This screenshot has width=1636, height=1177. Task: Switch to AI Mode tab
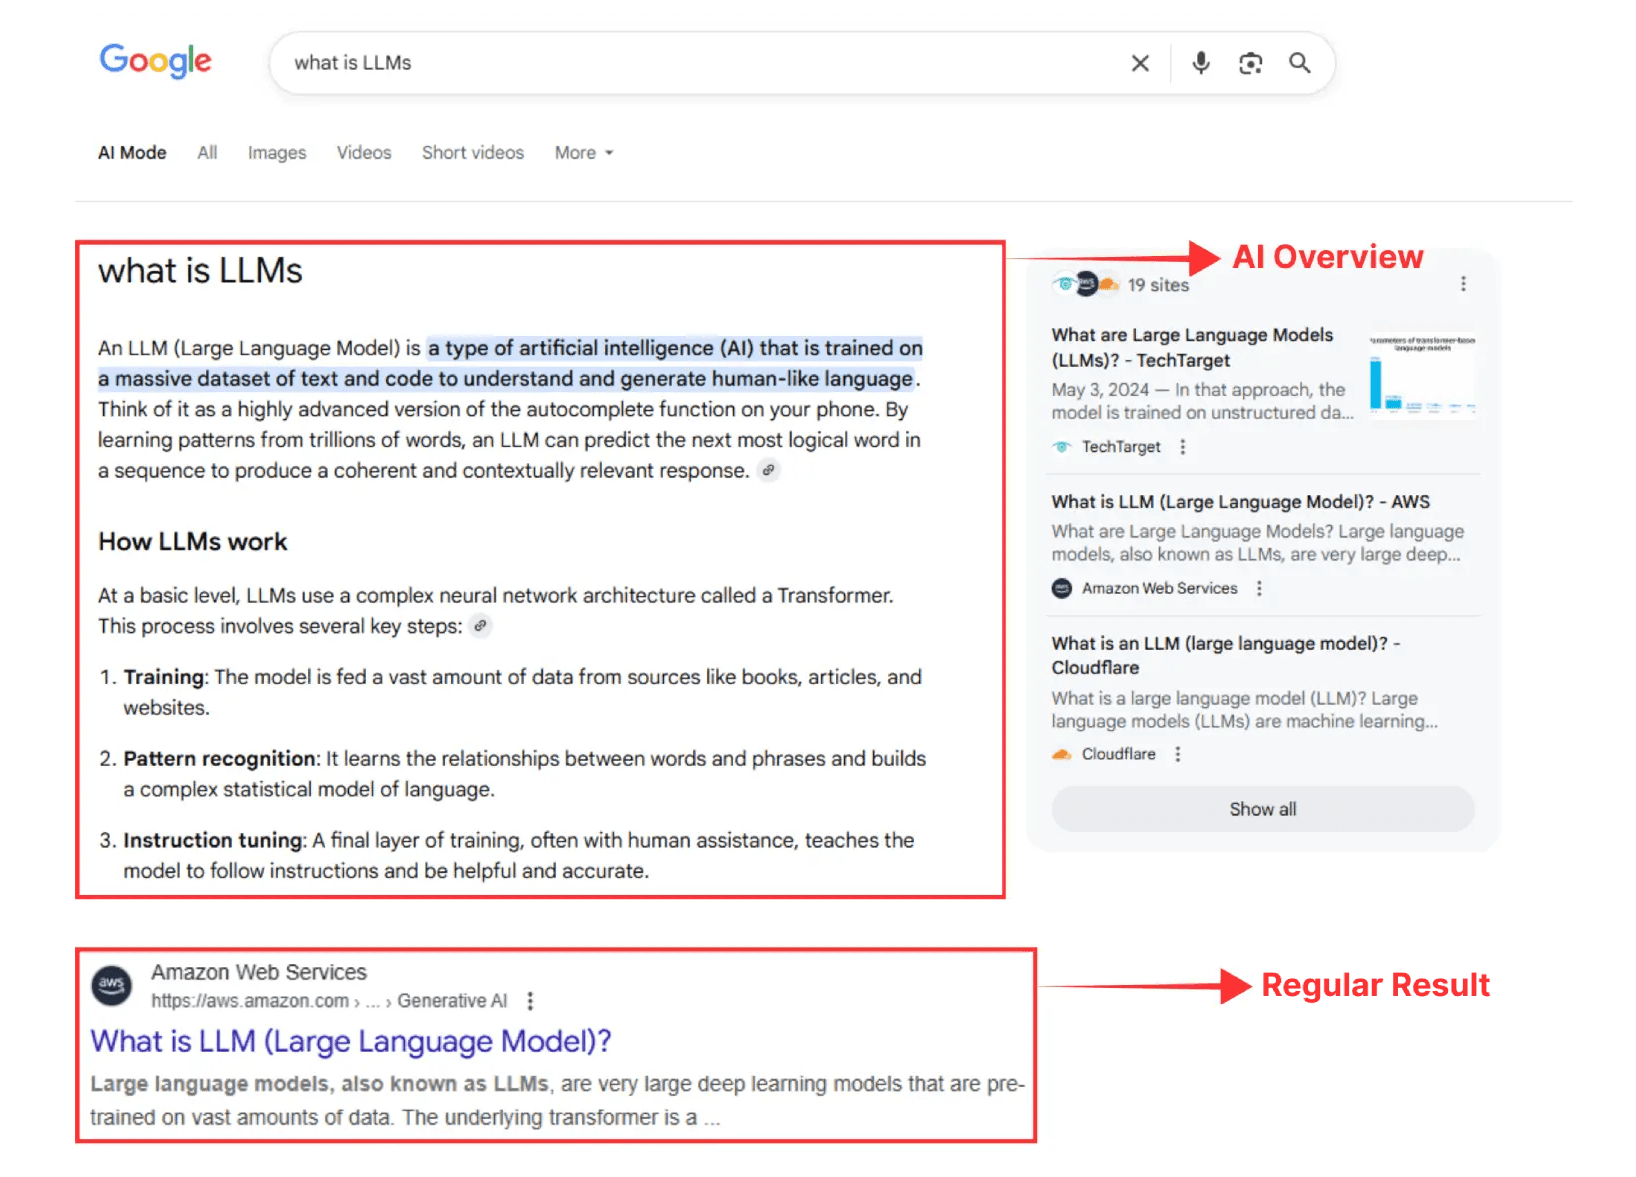pyautogui.click(x=132, y=153)
